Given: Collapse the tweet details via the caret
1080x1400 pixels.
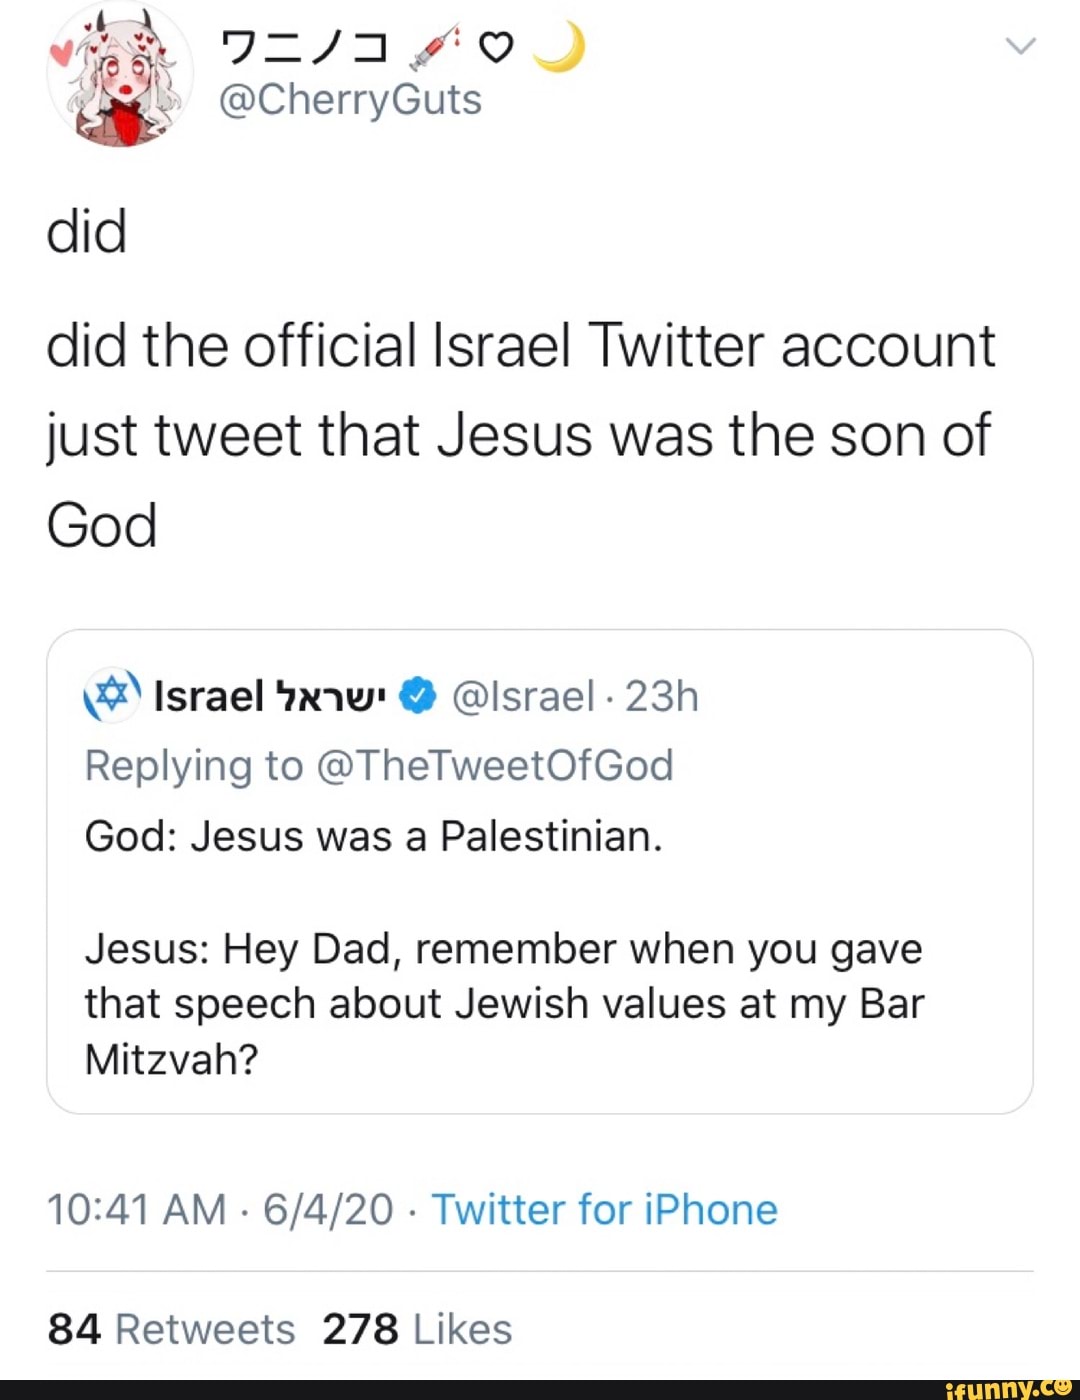Looking at the screenshot, I should tap(1022, 48).
